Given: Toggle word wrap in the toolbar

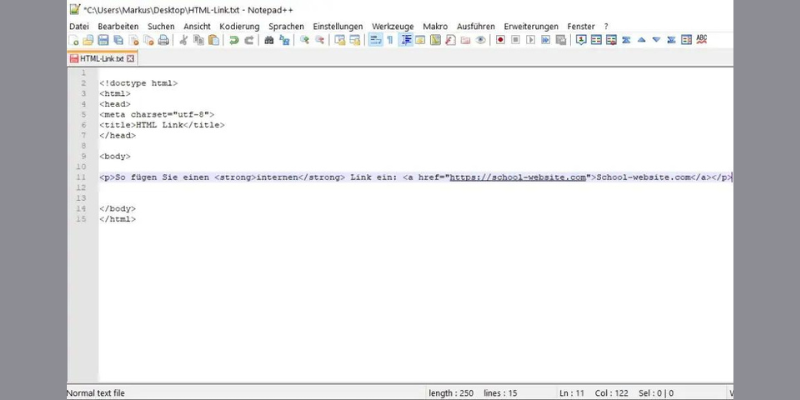Looking at the screenshot, I should pos(376,40).
